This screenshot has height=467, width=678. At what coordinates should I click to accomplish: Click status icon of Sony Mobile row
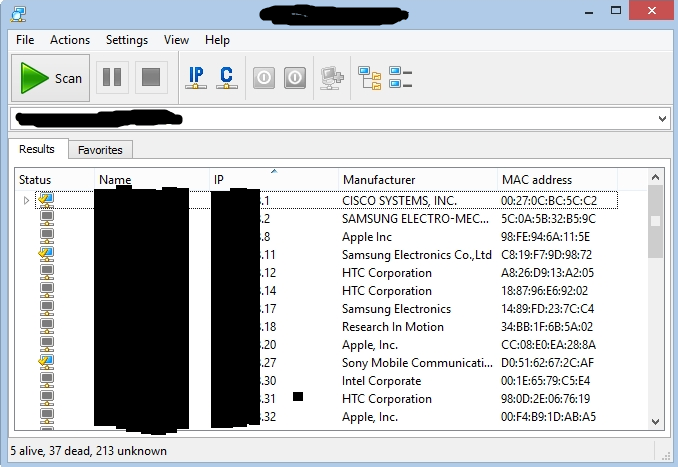click(46, 362)
